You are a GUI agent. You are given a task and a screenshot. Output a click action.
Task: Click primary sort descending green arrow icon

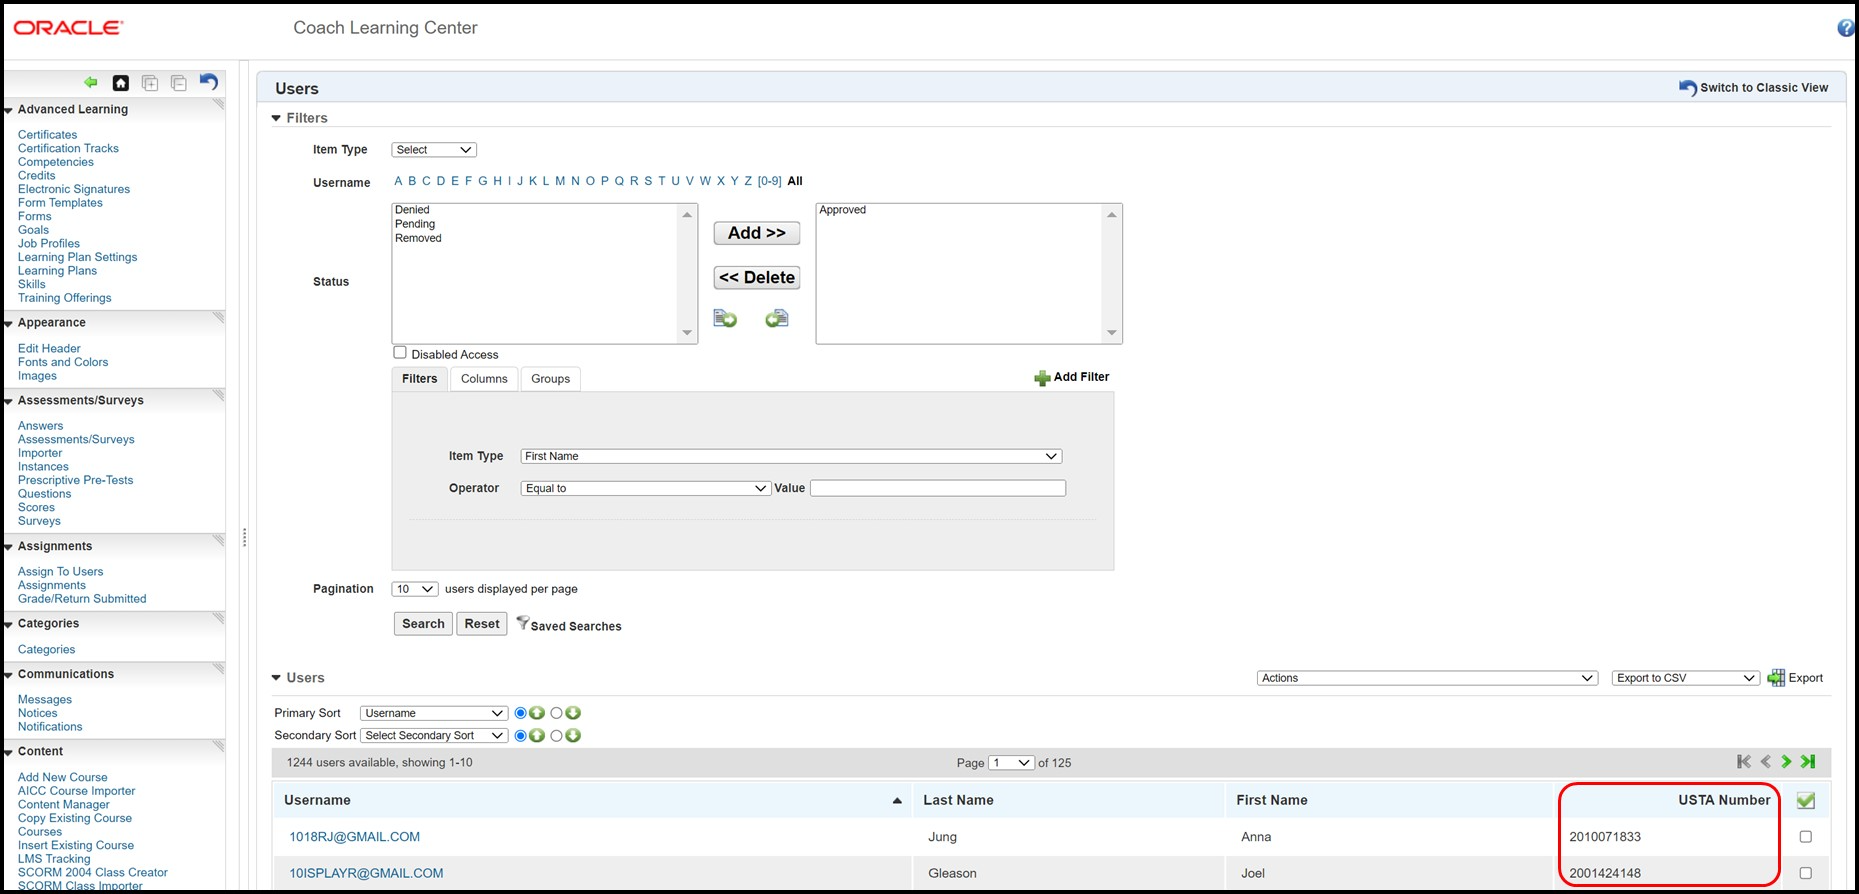coord(573,713)
